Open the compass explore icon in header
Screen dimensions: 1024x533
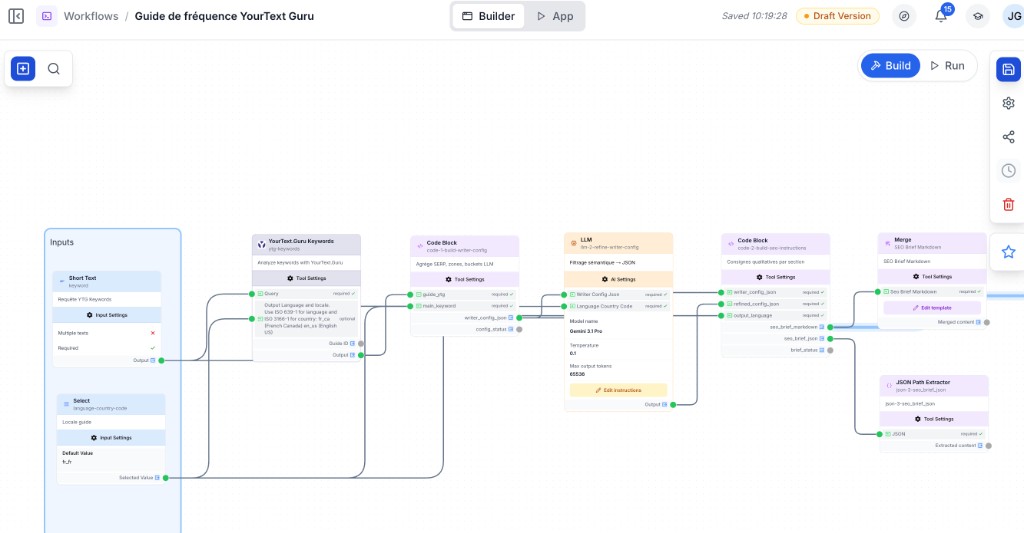tap(904, 16)
